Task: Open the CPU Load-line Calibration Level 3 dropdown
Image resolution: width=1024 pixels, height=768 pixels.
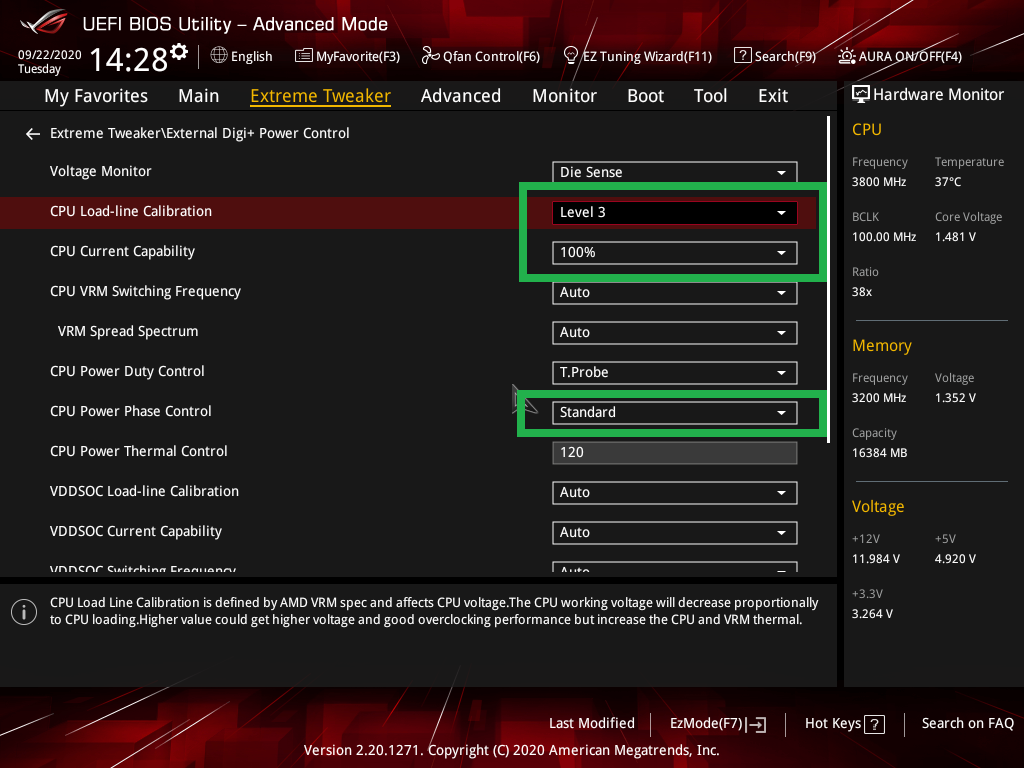Action: coord(675,212)
